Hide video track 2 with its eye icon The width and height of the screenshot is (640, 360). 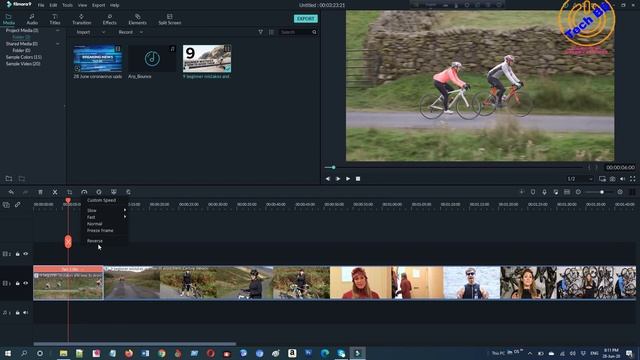click(x=25, y=254)
